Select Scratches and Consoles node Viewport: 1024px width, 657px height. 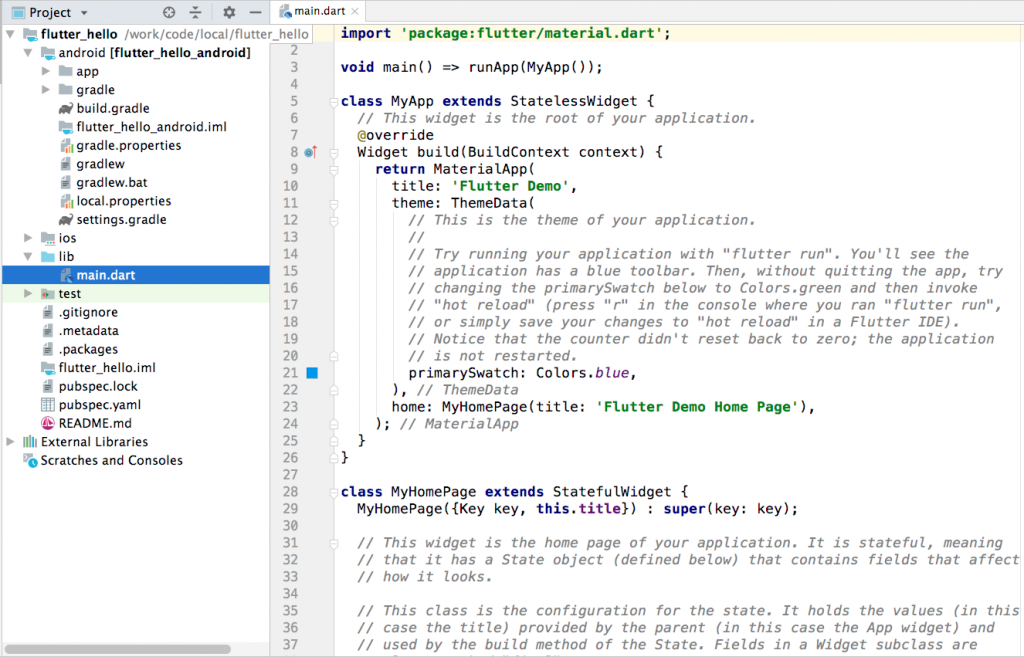point(112,460)
